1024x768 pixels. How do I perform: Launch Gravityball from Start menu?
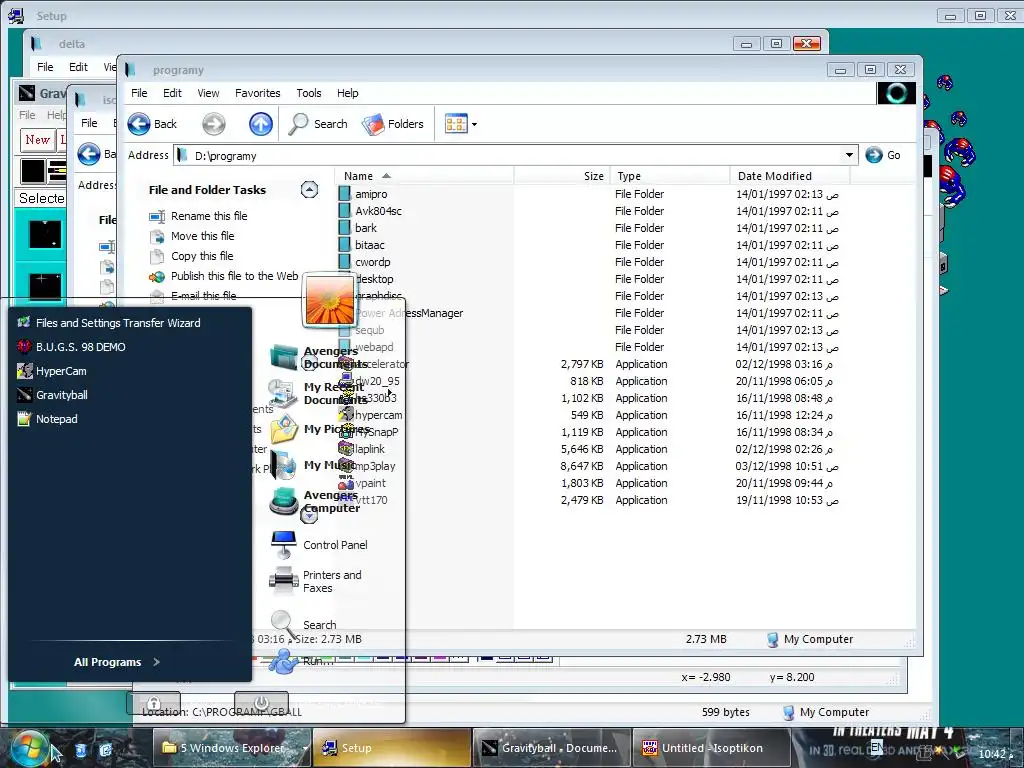coord(53,395)
